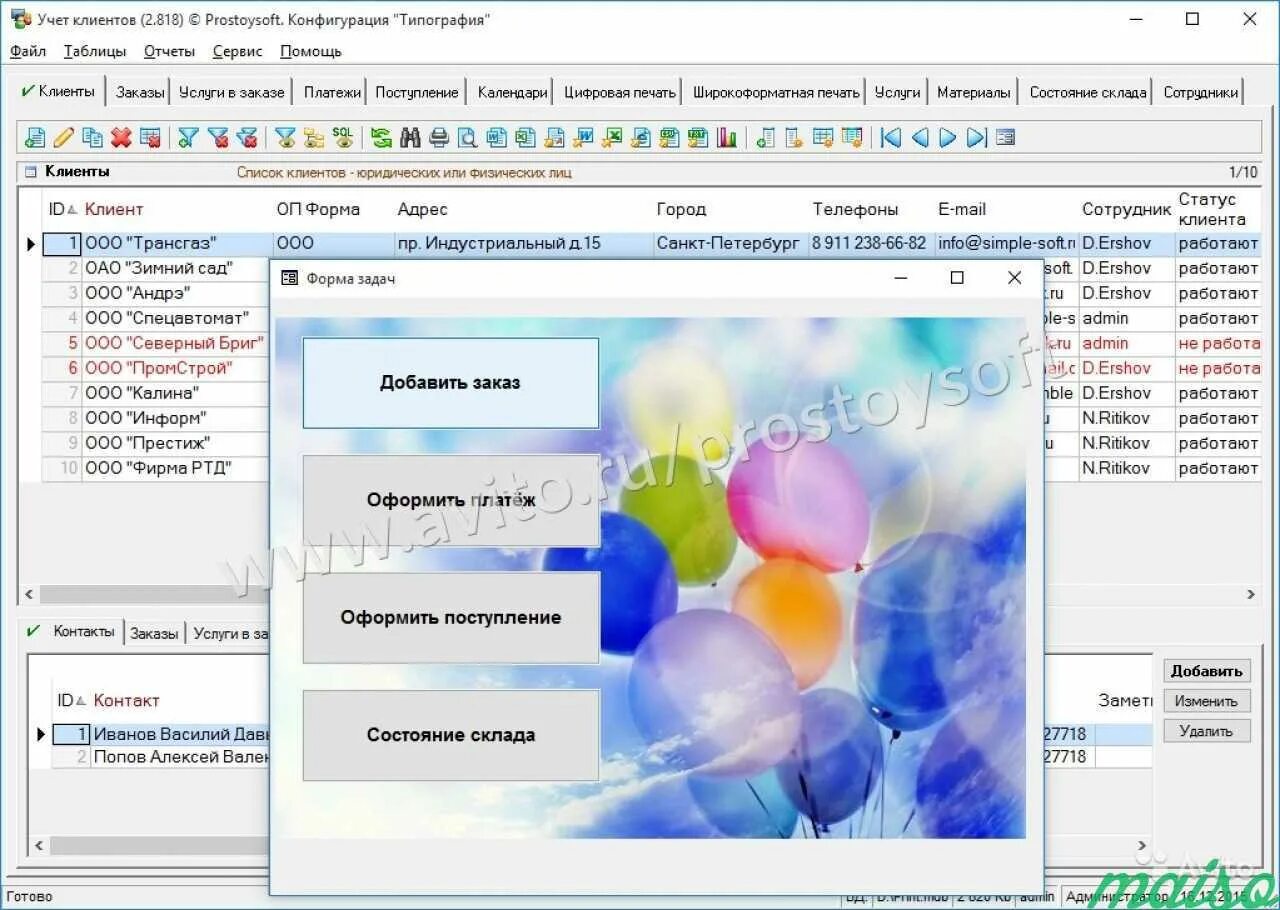Click the import from Excel icon
Image resolution: width=1280 pixels, height=910 pixels.
613,138
